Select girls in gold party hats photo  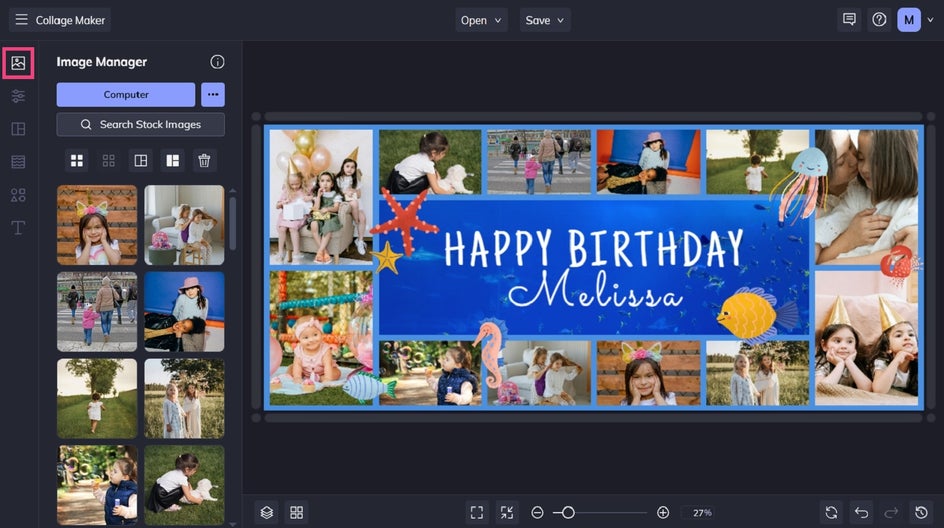coord(866,338)
